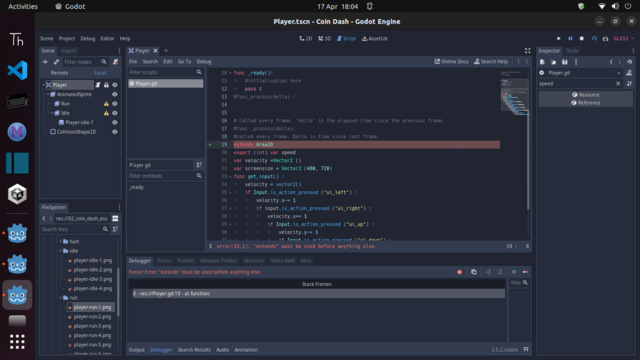This screenshot has width=640, height=360.
Task: Load an existing resource in the Inspector
Action: [553, 62]
